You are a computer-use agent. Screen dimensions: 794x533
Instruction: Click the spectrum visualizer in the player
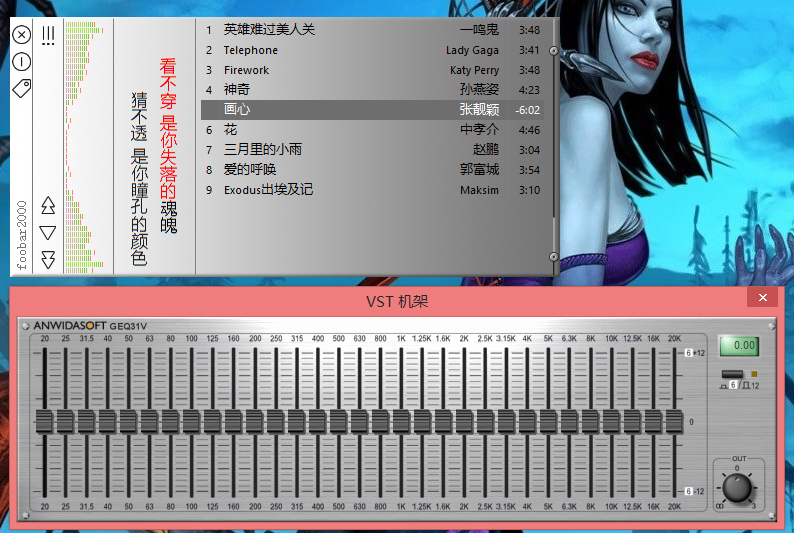[x=84, y=147]
